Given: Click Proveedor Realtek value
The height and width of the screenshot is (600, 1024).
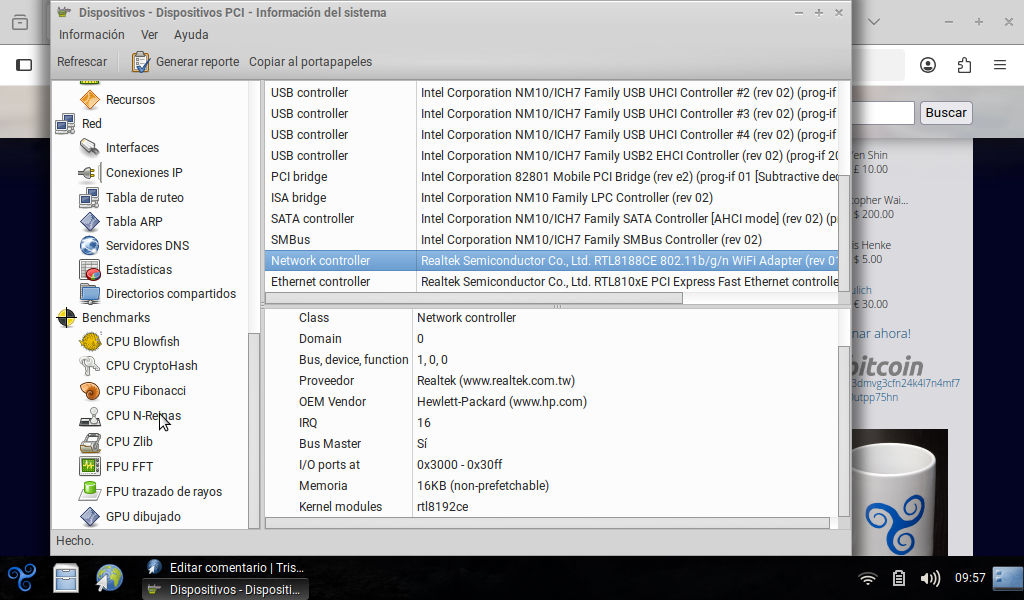Looking at the screenshot, I should coord(496,381).
